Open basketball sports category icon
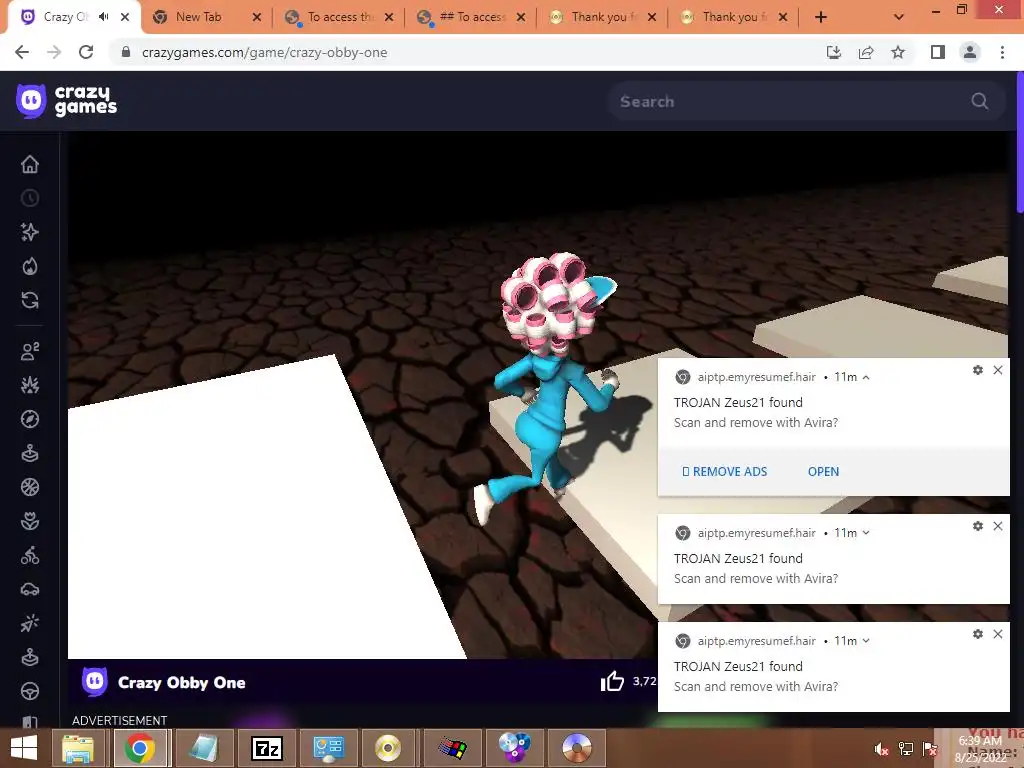The width and height of the screenshot is (1024, 768). coord(29,487)
